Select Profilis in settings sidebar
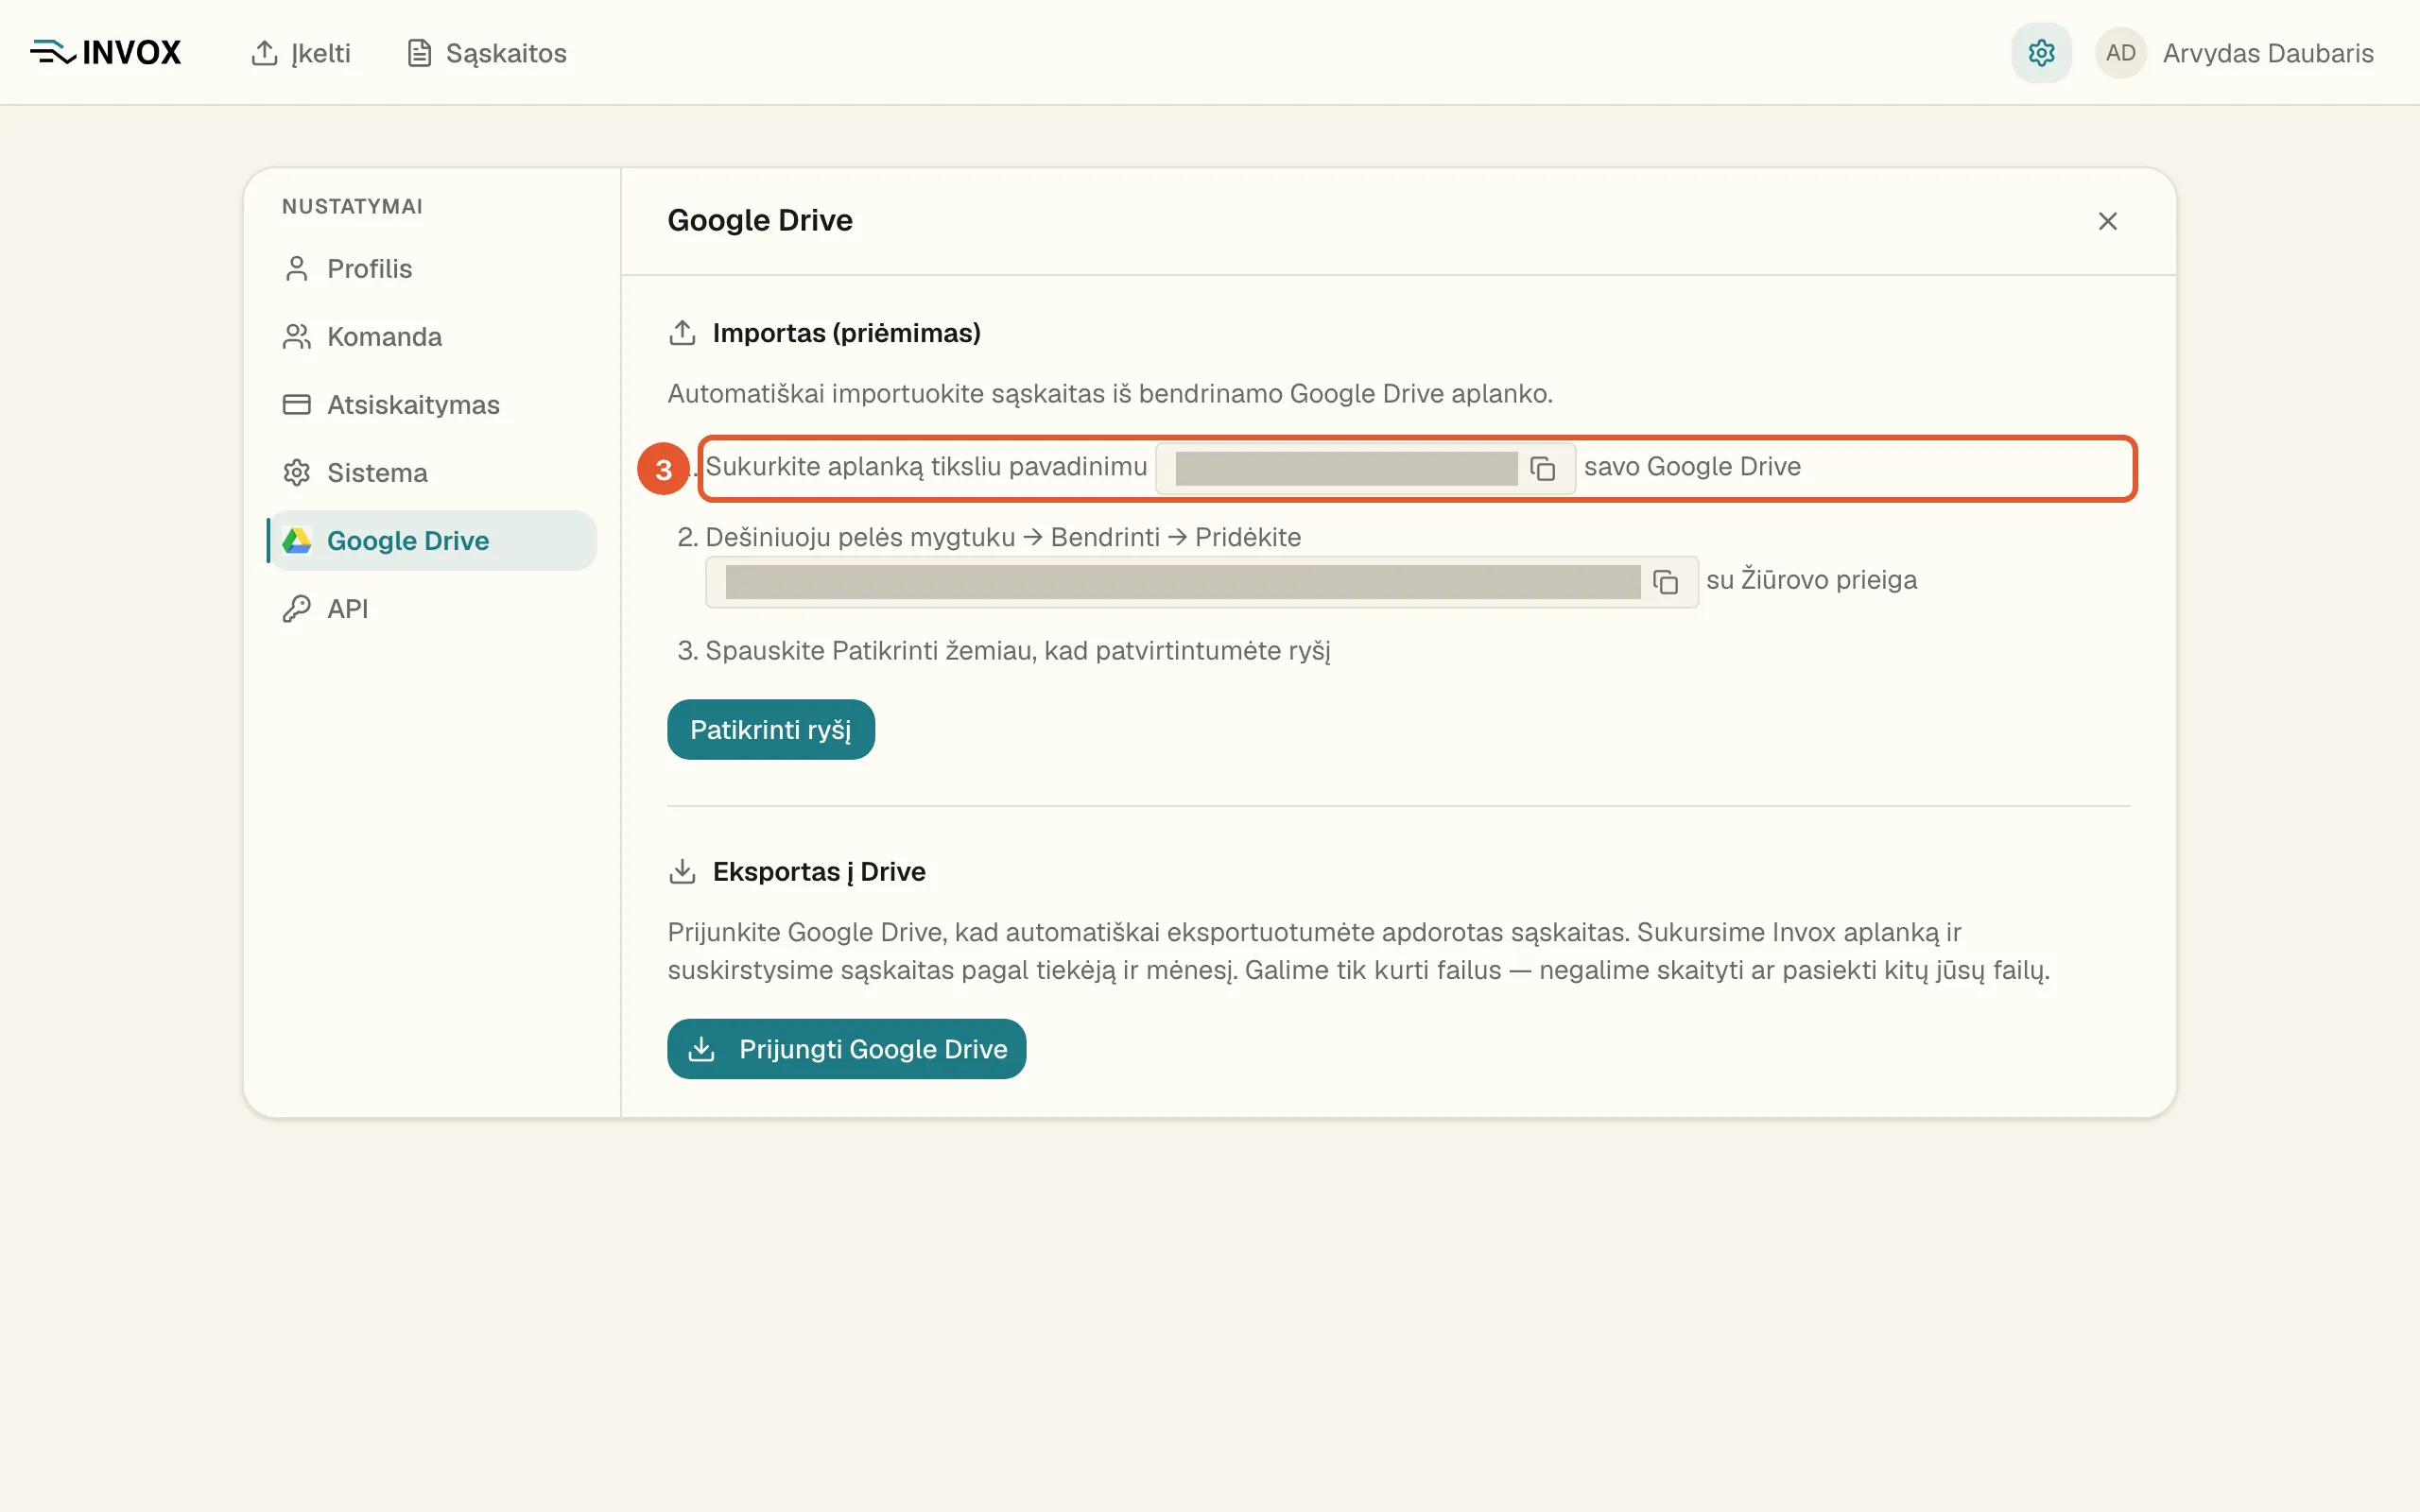This screenshot has height=1512, width=2420. (432, 269)
